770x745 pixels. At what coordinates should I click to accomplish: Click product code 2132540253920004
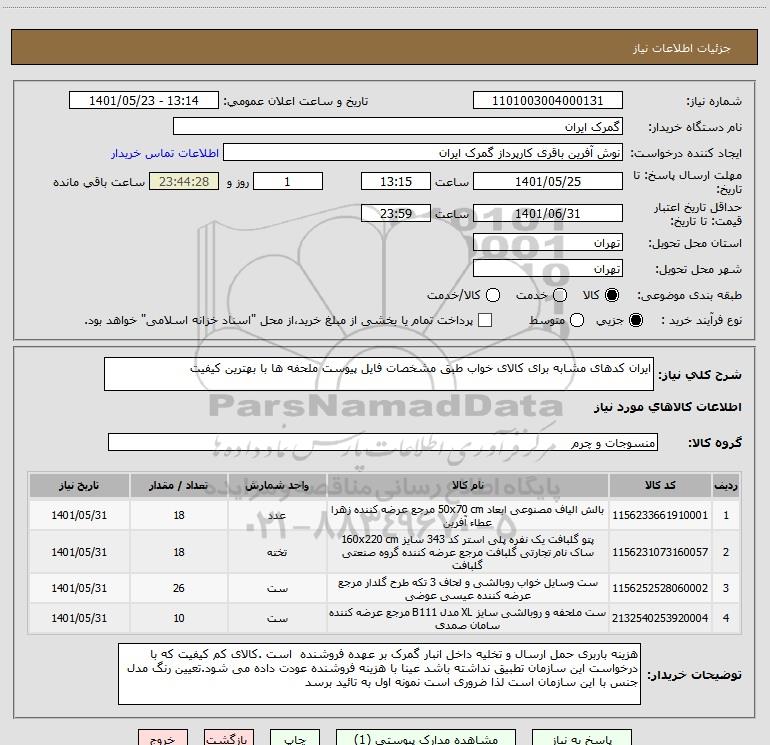coord(660,618)
